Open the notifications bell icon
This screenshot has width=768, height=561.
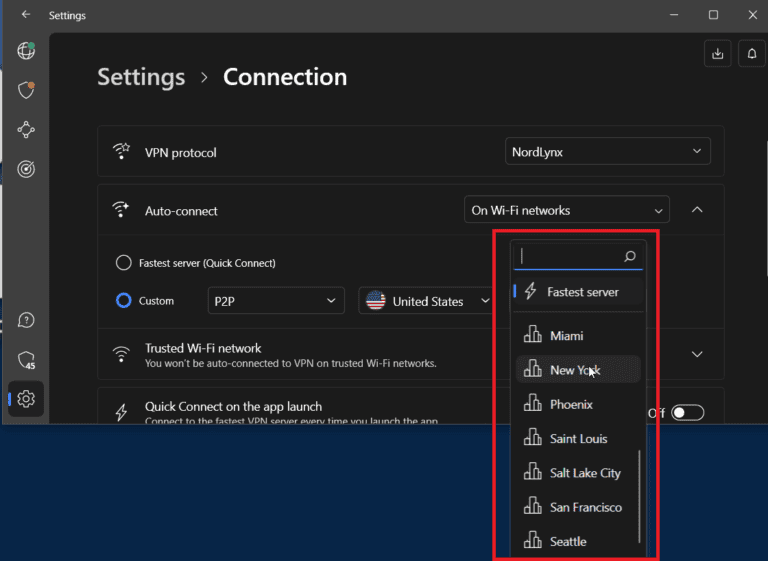[x=751, y=55]
